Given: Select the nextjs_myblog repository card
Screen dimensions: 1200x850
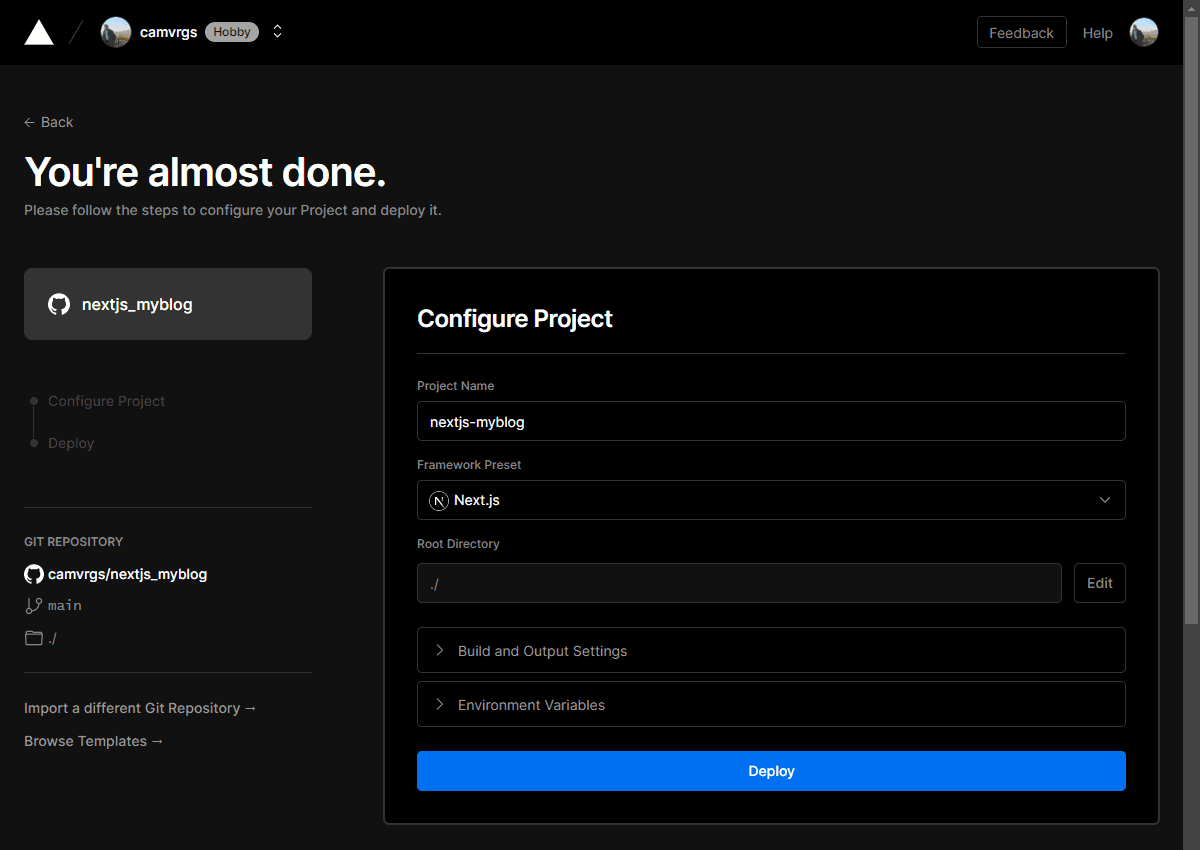Looking at the screenshot, I should [x=168, y=304].
